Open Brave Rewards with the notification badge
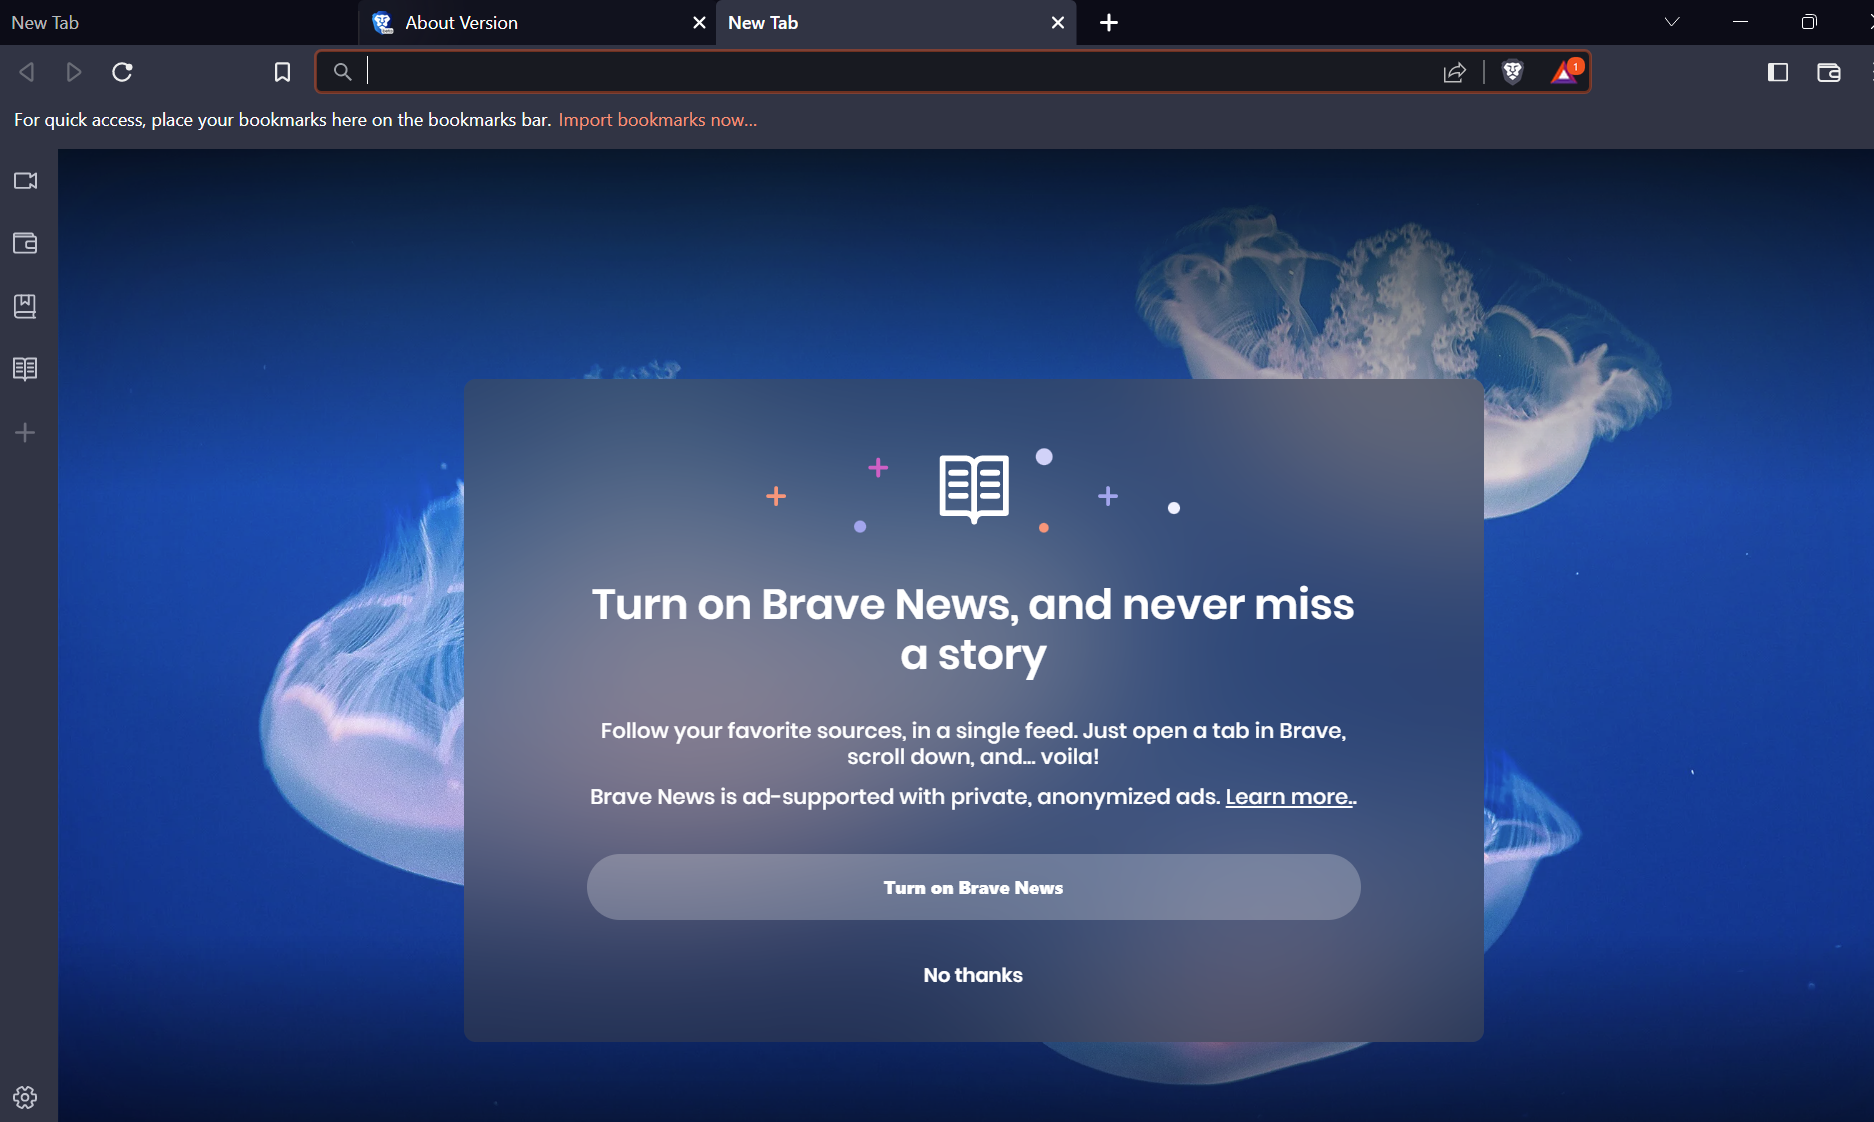 (x=1563, y=71)
